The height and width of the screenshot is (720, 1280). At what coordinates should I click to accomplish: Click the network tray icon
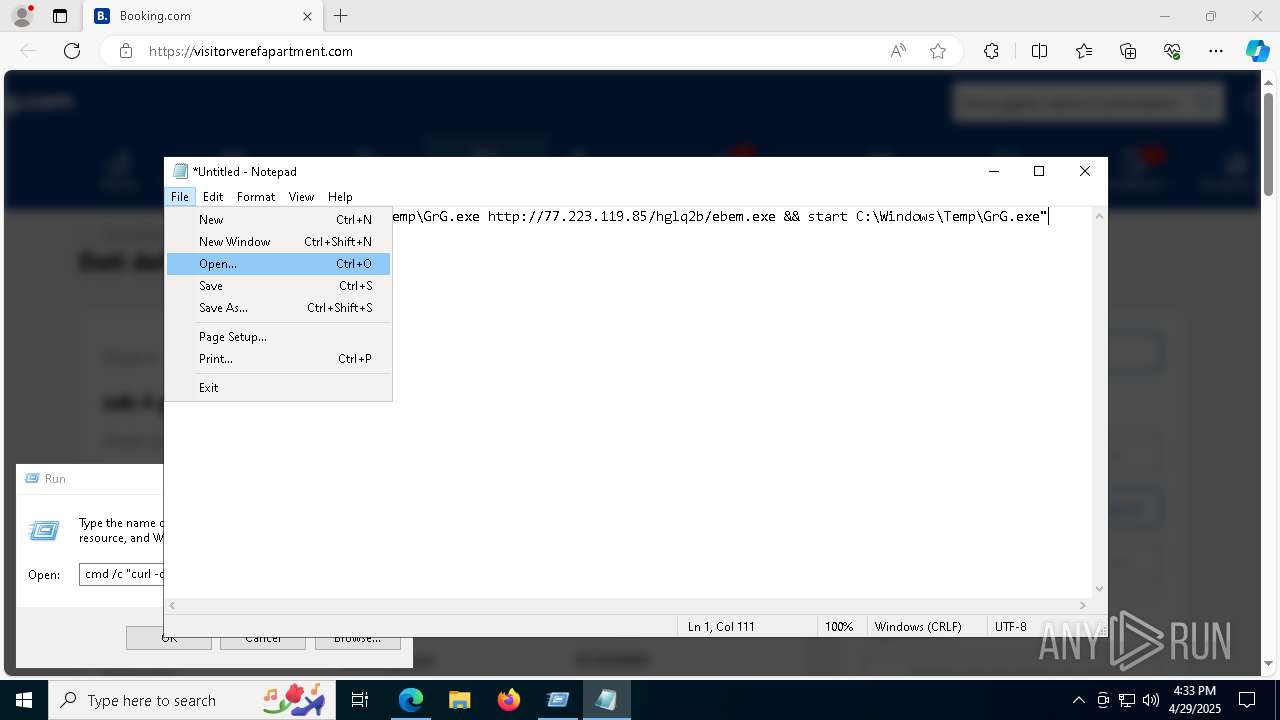[x=1127, y=700]
